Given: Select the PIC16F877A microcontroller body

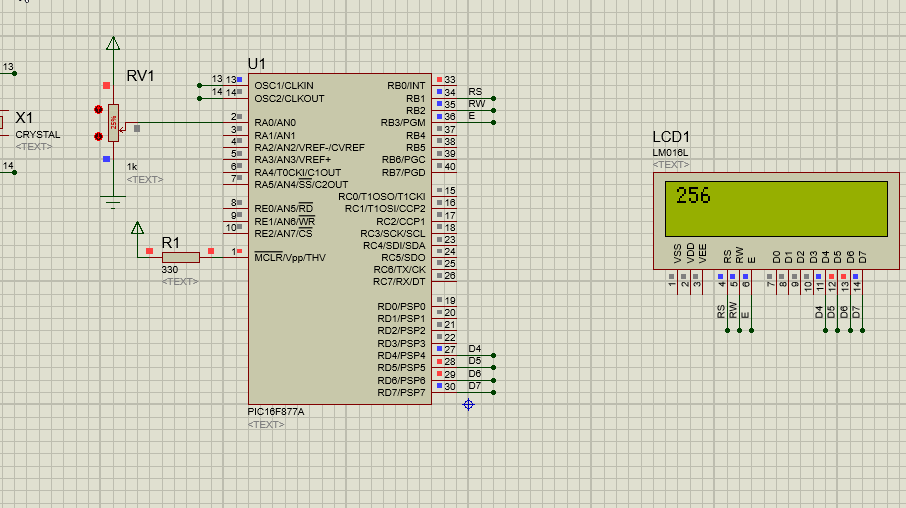Looking at the screenshot, I should 340,239.
